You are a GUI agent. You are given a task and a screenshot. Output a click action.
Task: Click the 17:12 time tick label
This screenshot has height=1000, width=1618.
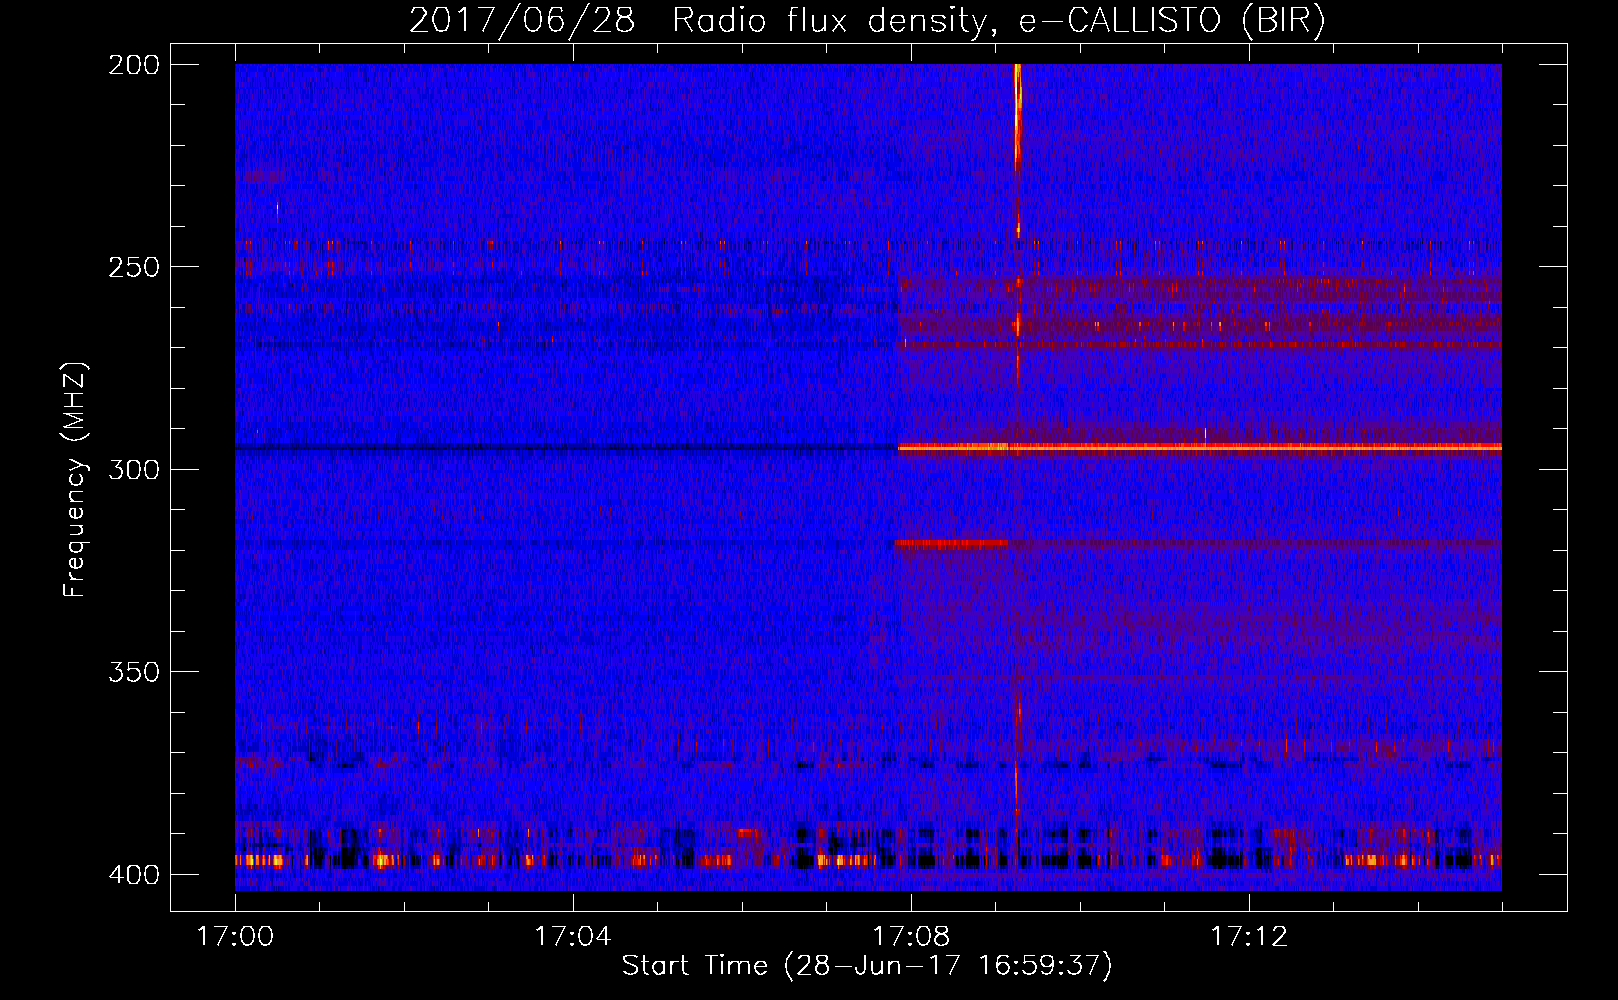click(1248, 936)
